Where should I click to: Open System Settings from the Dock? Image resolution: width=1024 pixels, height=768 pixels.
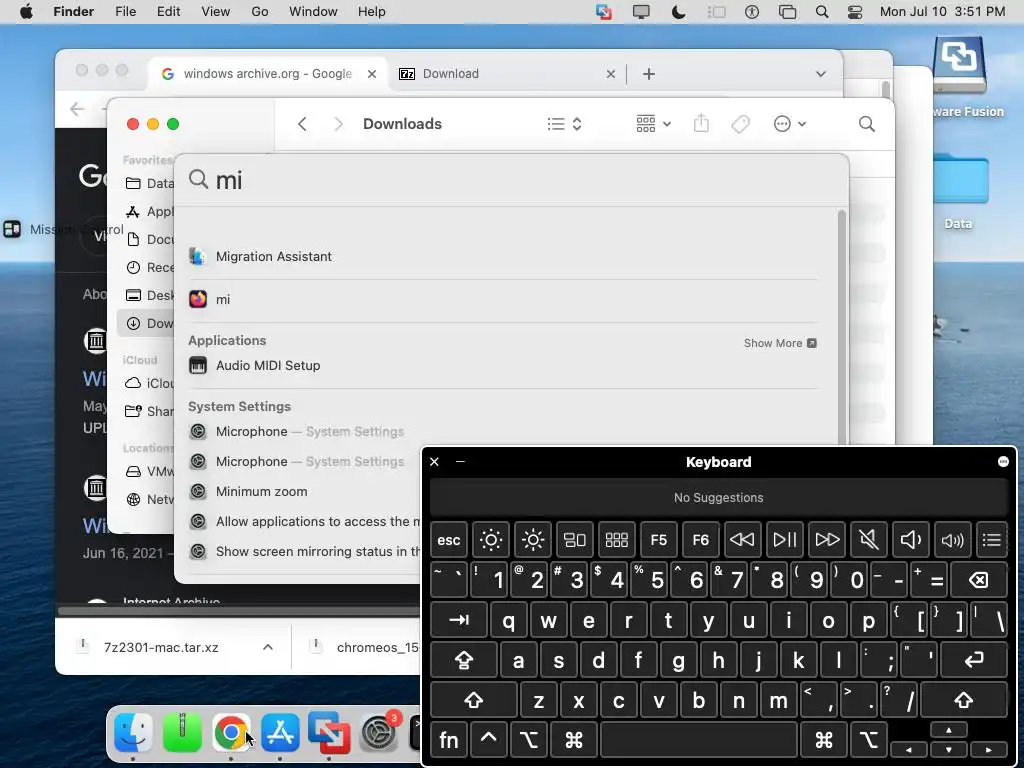pyautogui.click(x=378, y=733)
